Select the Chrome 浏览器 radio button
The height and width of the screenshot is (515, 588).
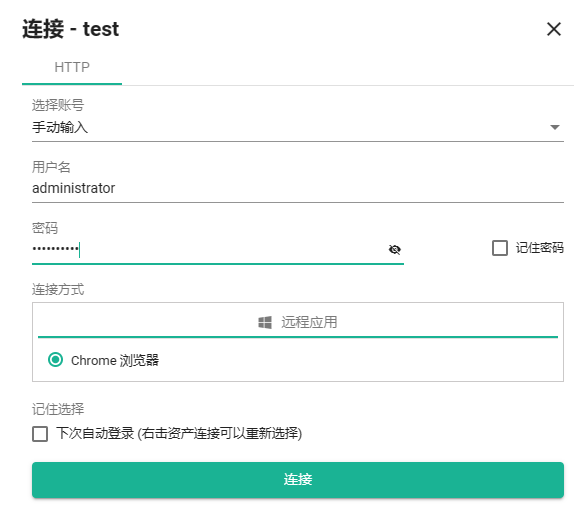(x=56, y=360)
